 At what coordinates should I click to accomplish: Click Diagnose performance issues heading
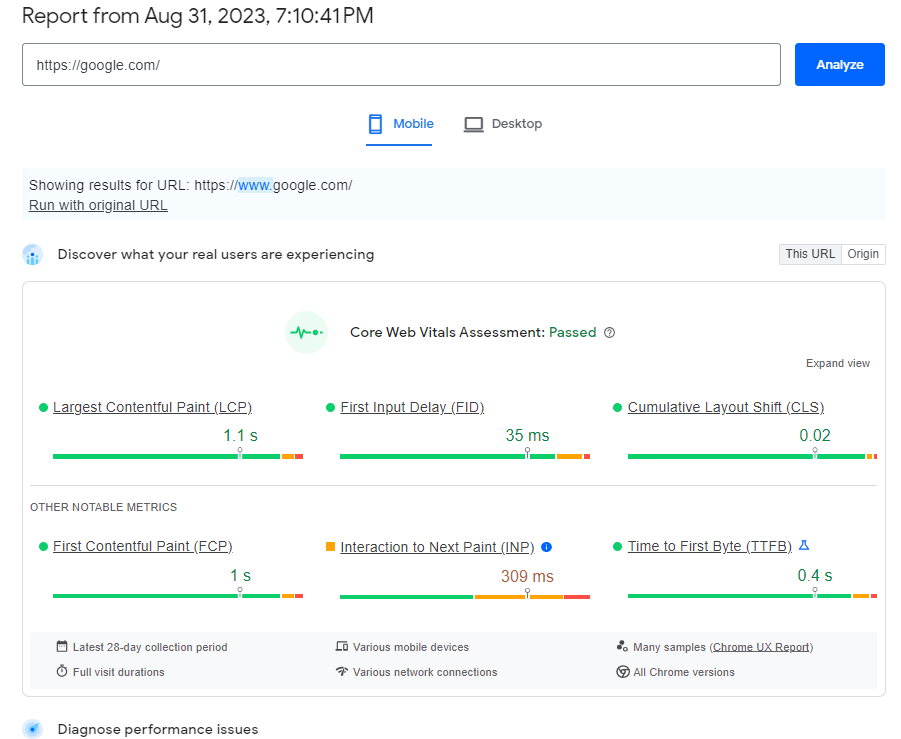coord(158,729)
